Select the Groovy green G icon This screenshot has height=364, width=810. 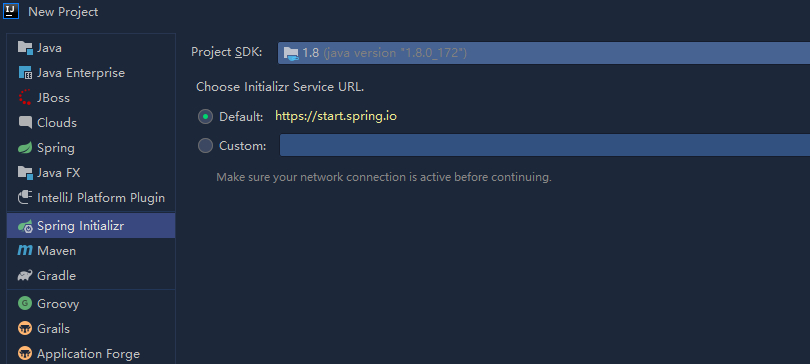tap(25, 304)
